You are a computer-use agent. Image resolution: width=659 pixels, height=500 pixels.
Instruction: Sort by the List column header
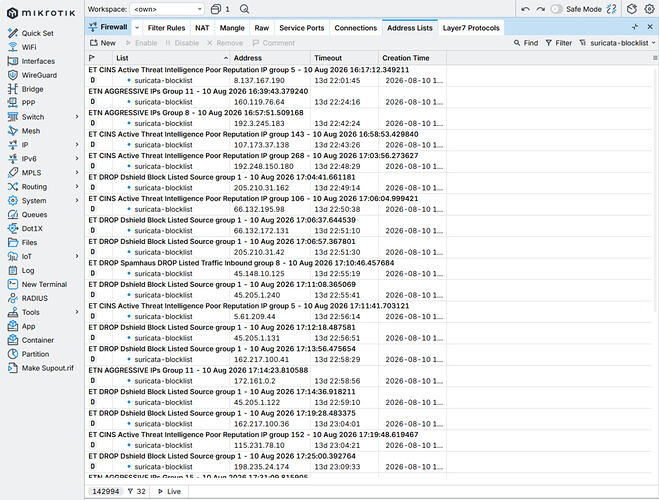[x=171, y=58]
